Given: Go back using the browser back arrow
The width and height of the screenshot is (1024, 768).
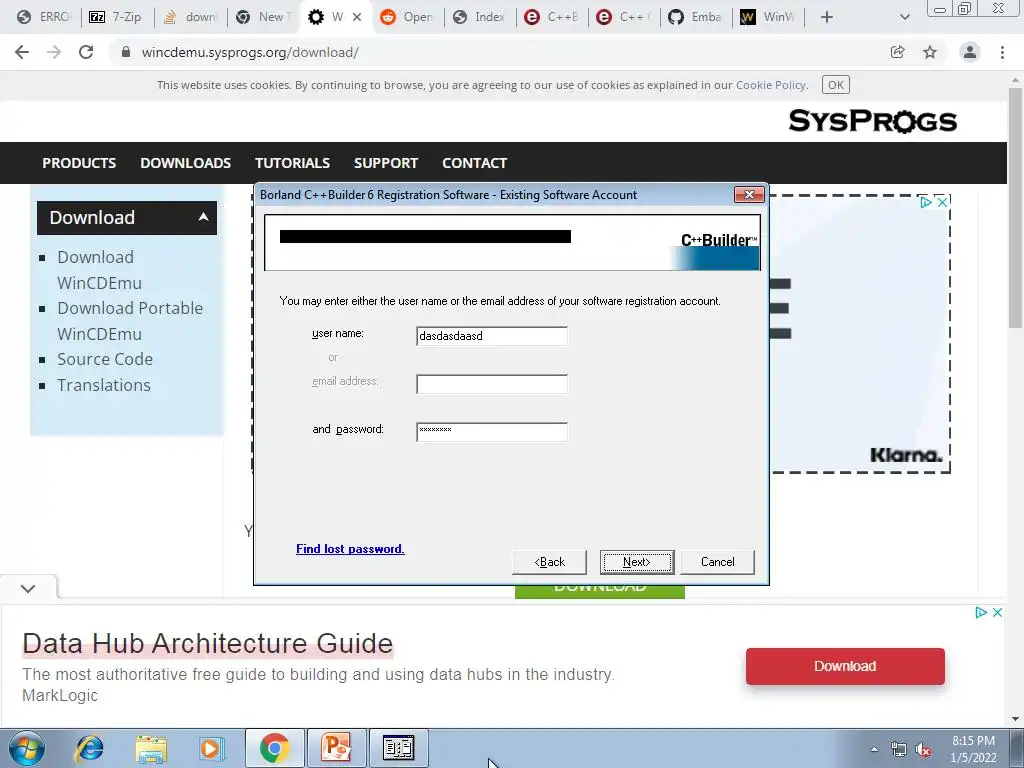Looking at the screenshot, I should click(x=22, y=52).
